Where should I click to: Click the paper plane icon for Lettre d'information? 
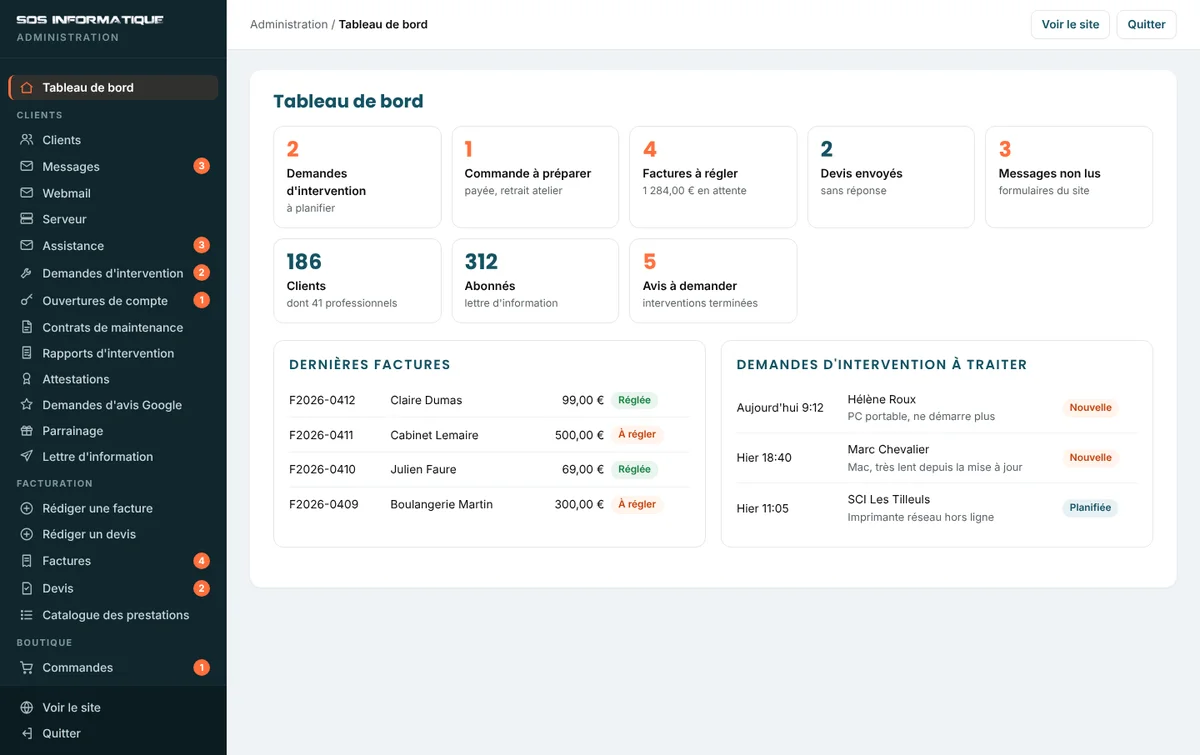pyautogui.click(x=27, y=457)
